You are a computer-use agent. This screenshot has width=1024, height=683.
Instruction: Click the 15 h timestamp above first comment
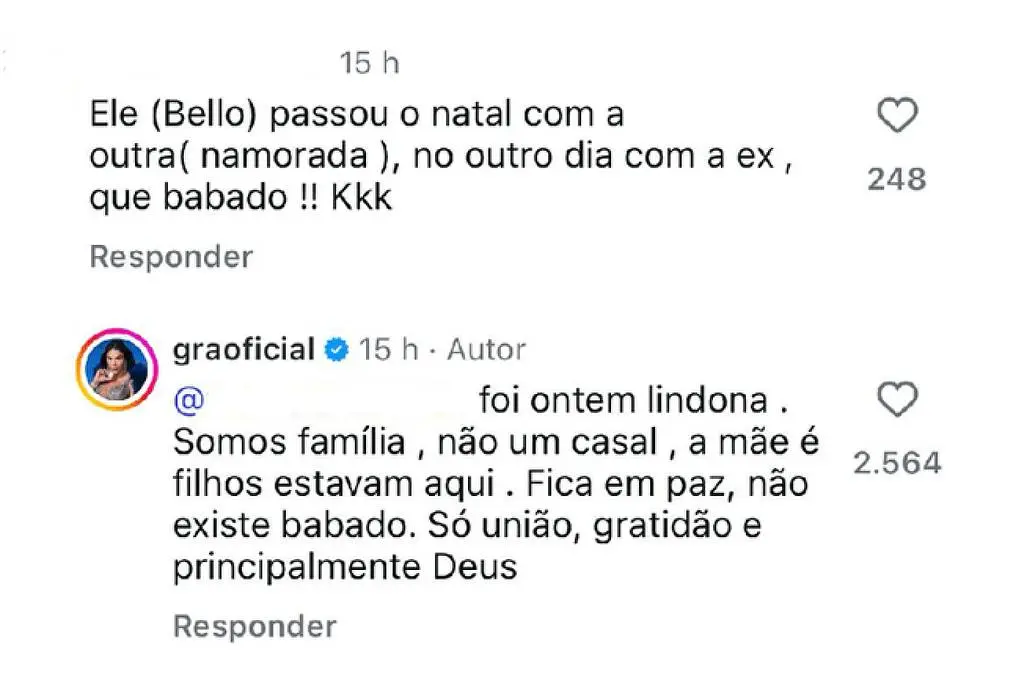tap(370, 64)
